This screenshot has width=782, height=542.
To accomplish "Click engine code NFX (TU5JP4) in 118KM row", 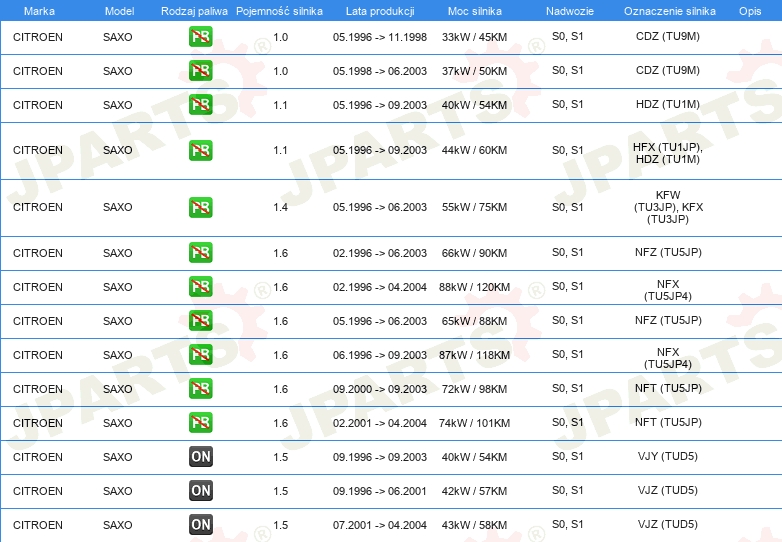I will pos(668,358).
